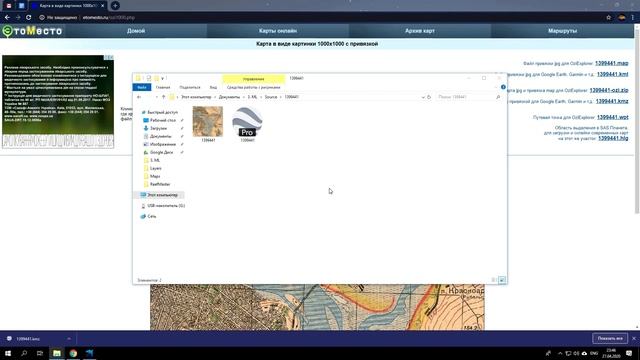The image size is (640, 360).
Task: Go back in Explorer navigation
Action: pos(139,97)
